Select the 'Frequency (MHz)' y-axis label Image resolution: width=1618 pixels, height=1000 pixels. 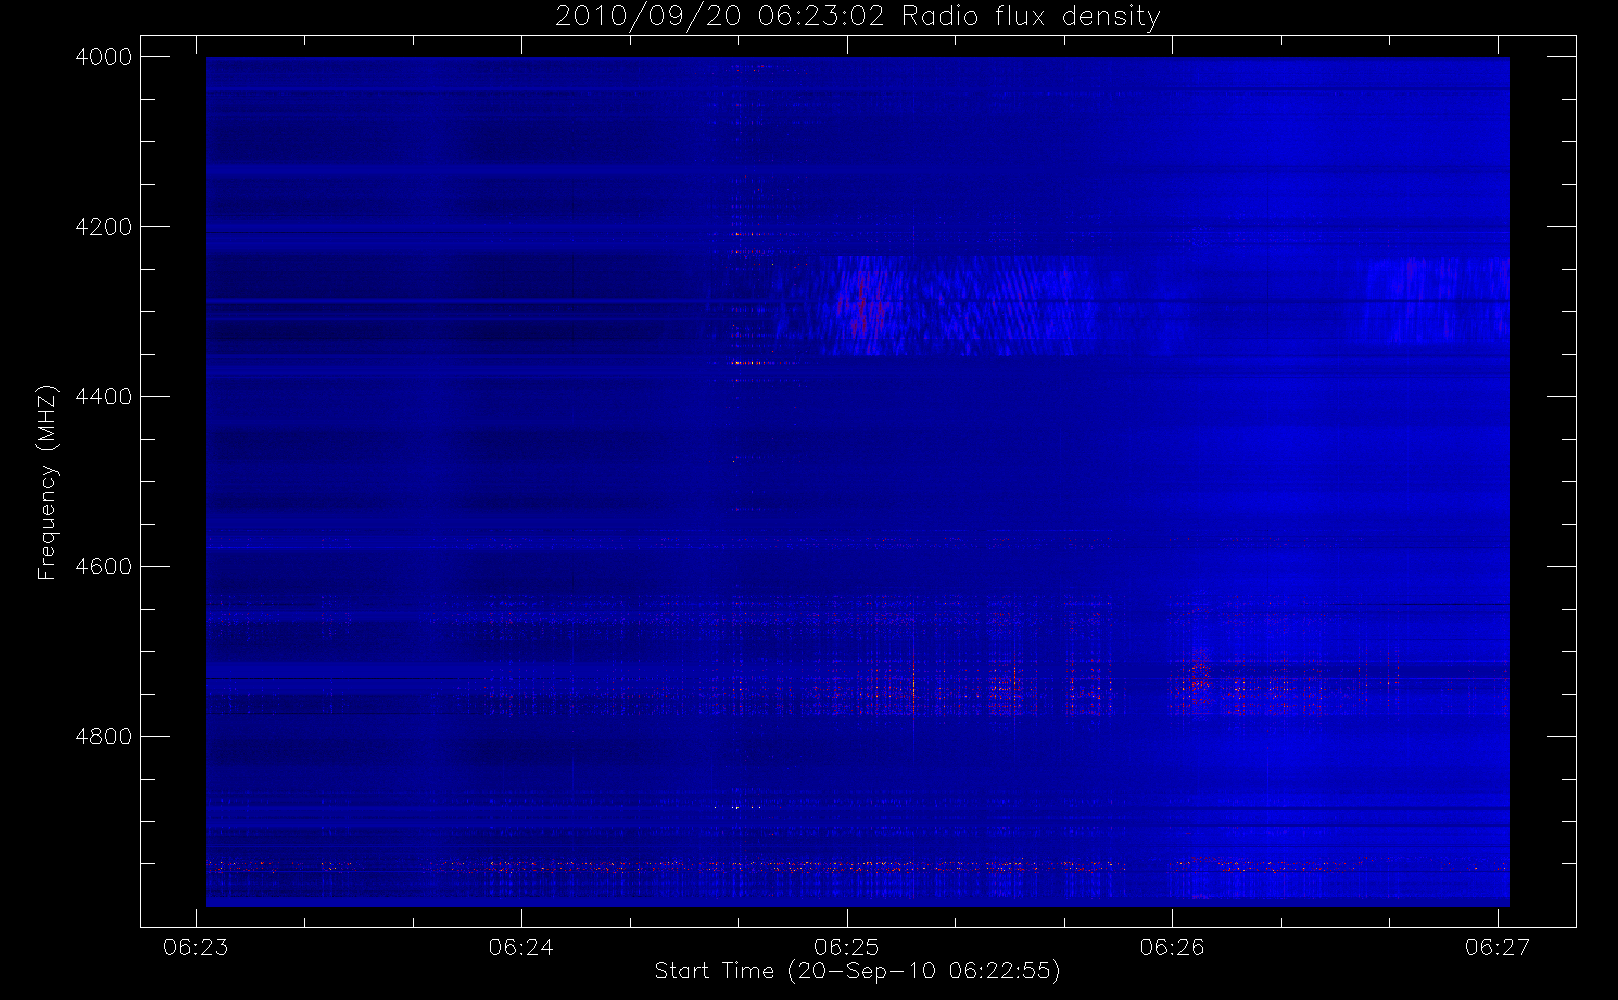(x=46, y=482)
